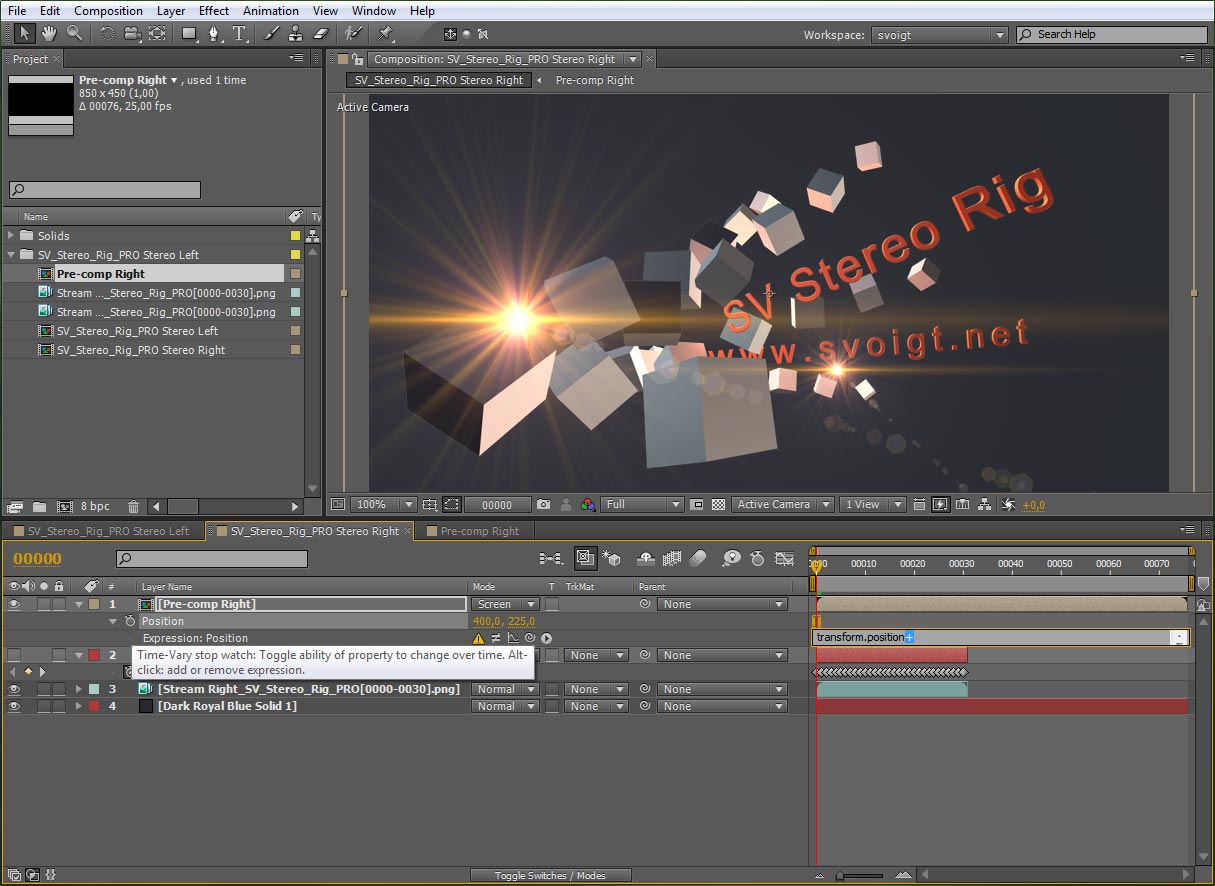Switch to SV_Stereo_Rig_PRO Stereo Left timeline tab
Screen dimensions: 1215x886
click(102, 531)
